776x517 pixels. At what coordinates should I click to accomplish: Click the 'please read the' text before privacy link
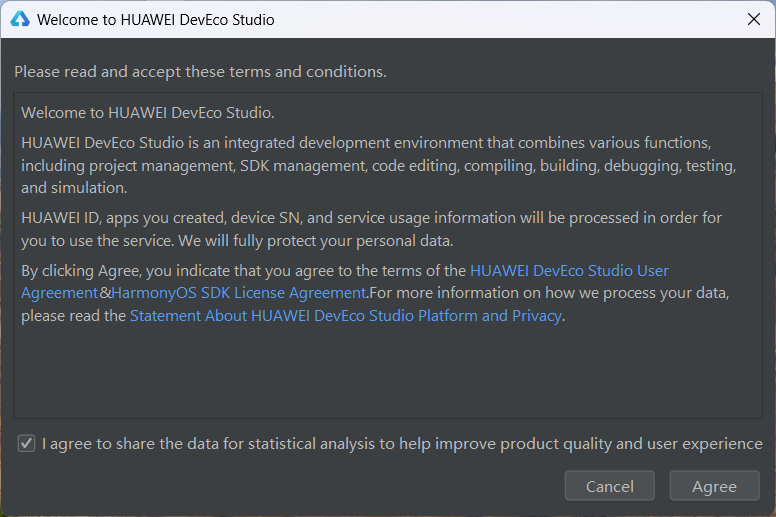(x=73, y=316)
